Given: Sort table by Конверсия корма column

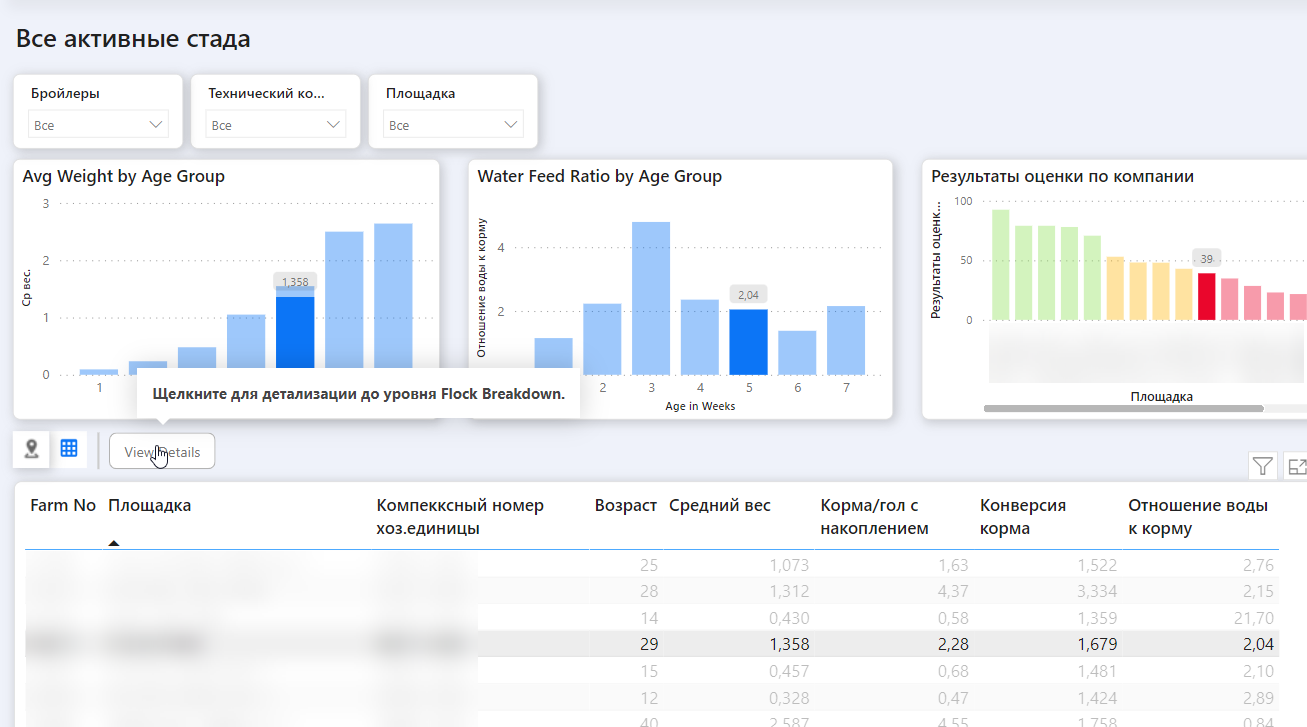Looking at the screenshot, I should coord(1023,517).
